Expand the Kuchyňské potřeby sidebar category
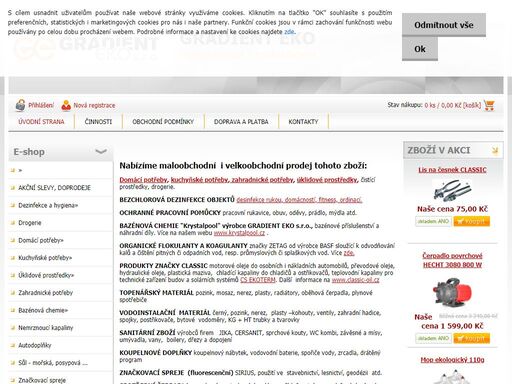Screen dimensions: 512x384 45,258
